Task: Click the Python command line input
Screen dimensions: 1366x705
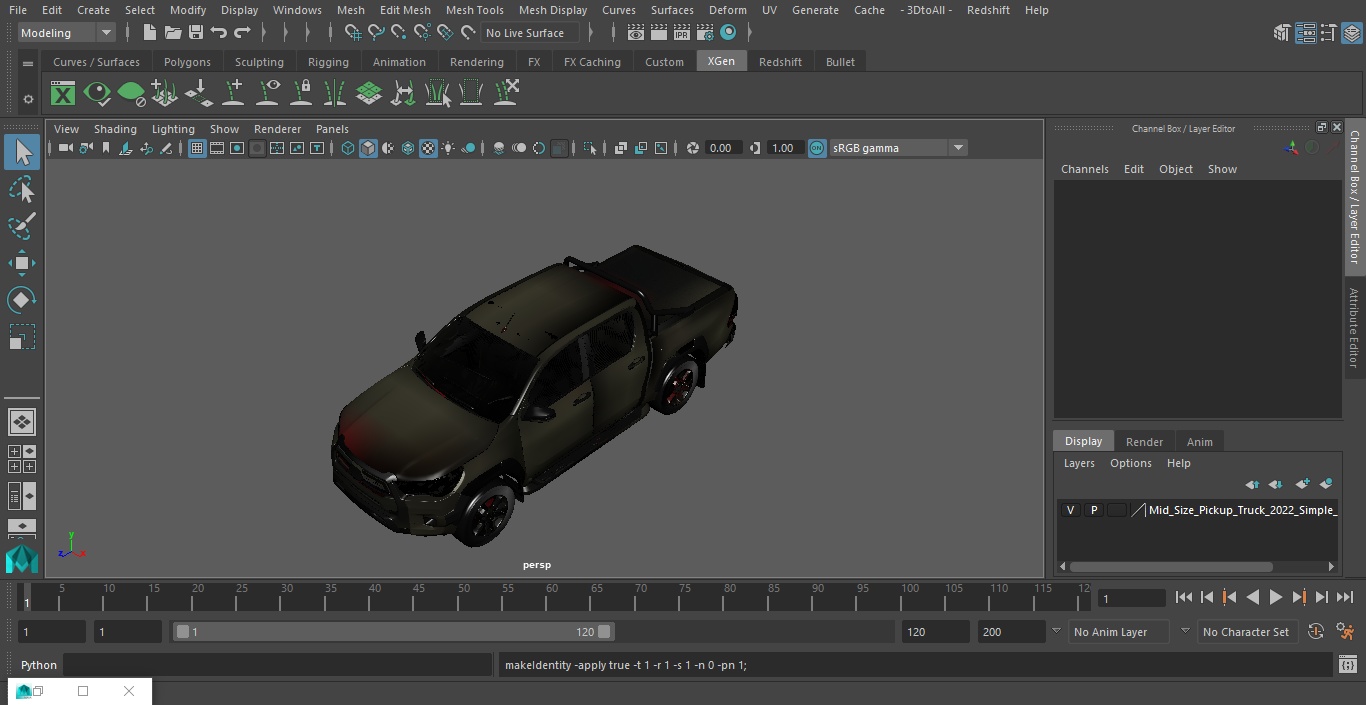Action: [x=278, y=665]
